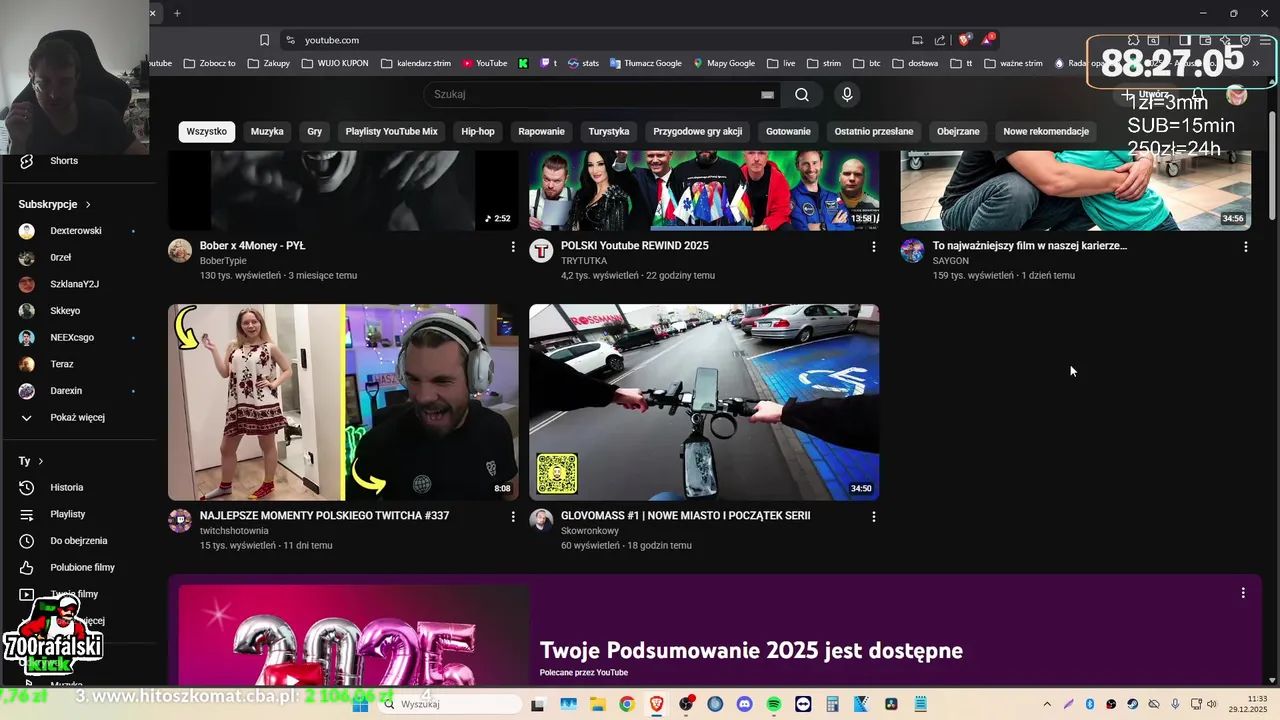Click the Brave Shields lion icon
This screenshot has height=720, width=1280.
pyautogui.click(x=964, y=40)
